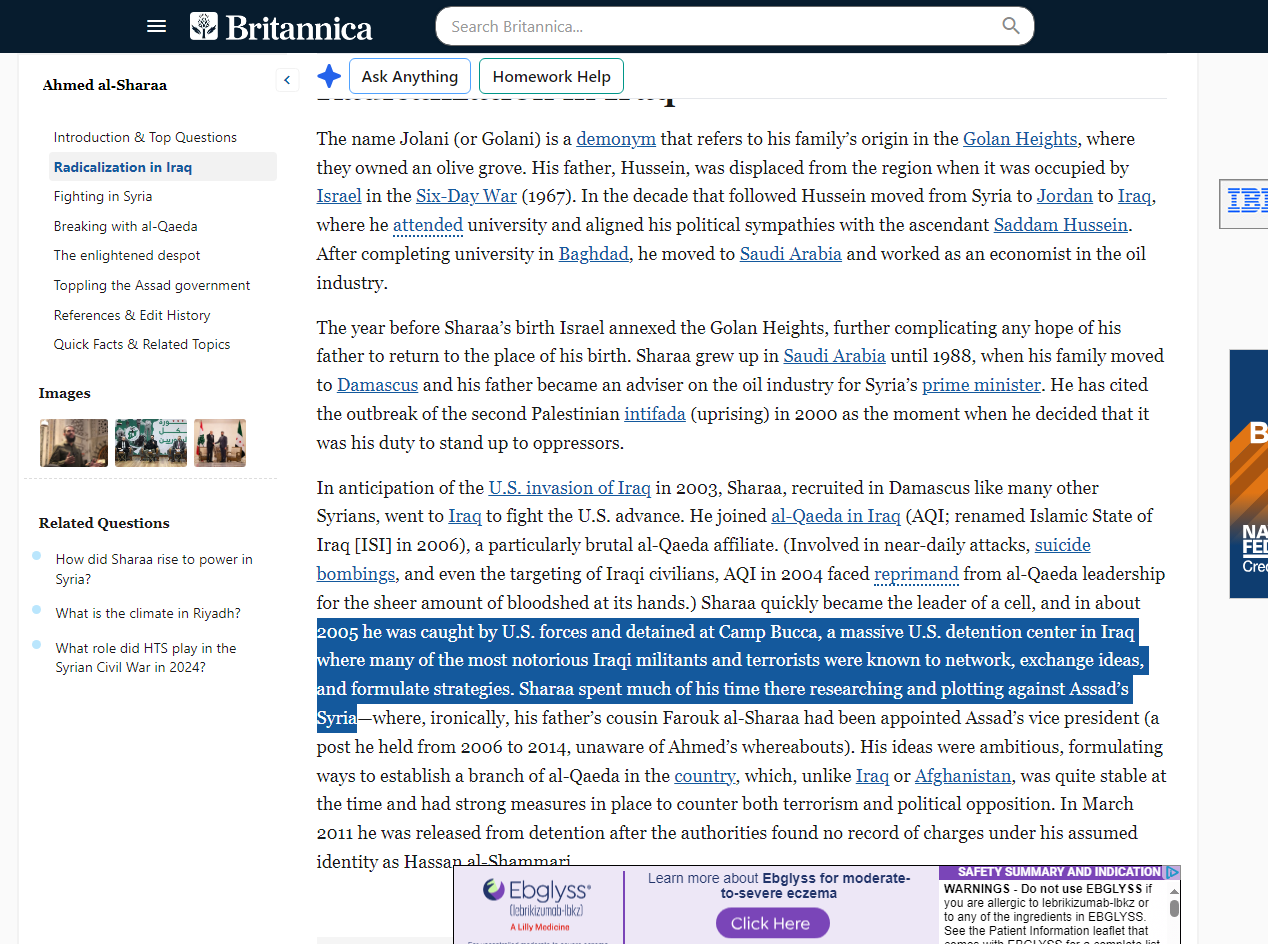The width and height of the screenshot is (1268, 944).
Task: Open The enlightened despot section
Action: point(127,255)
